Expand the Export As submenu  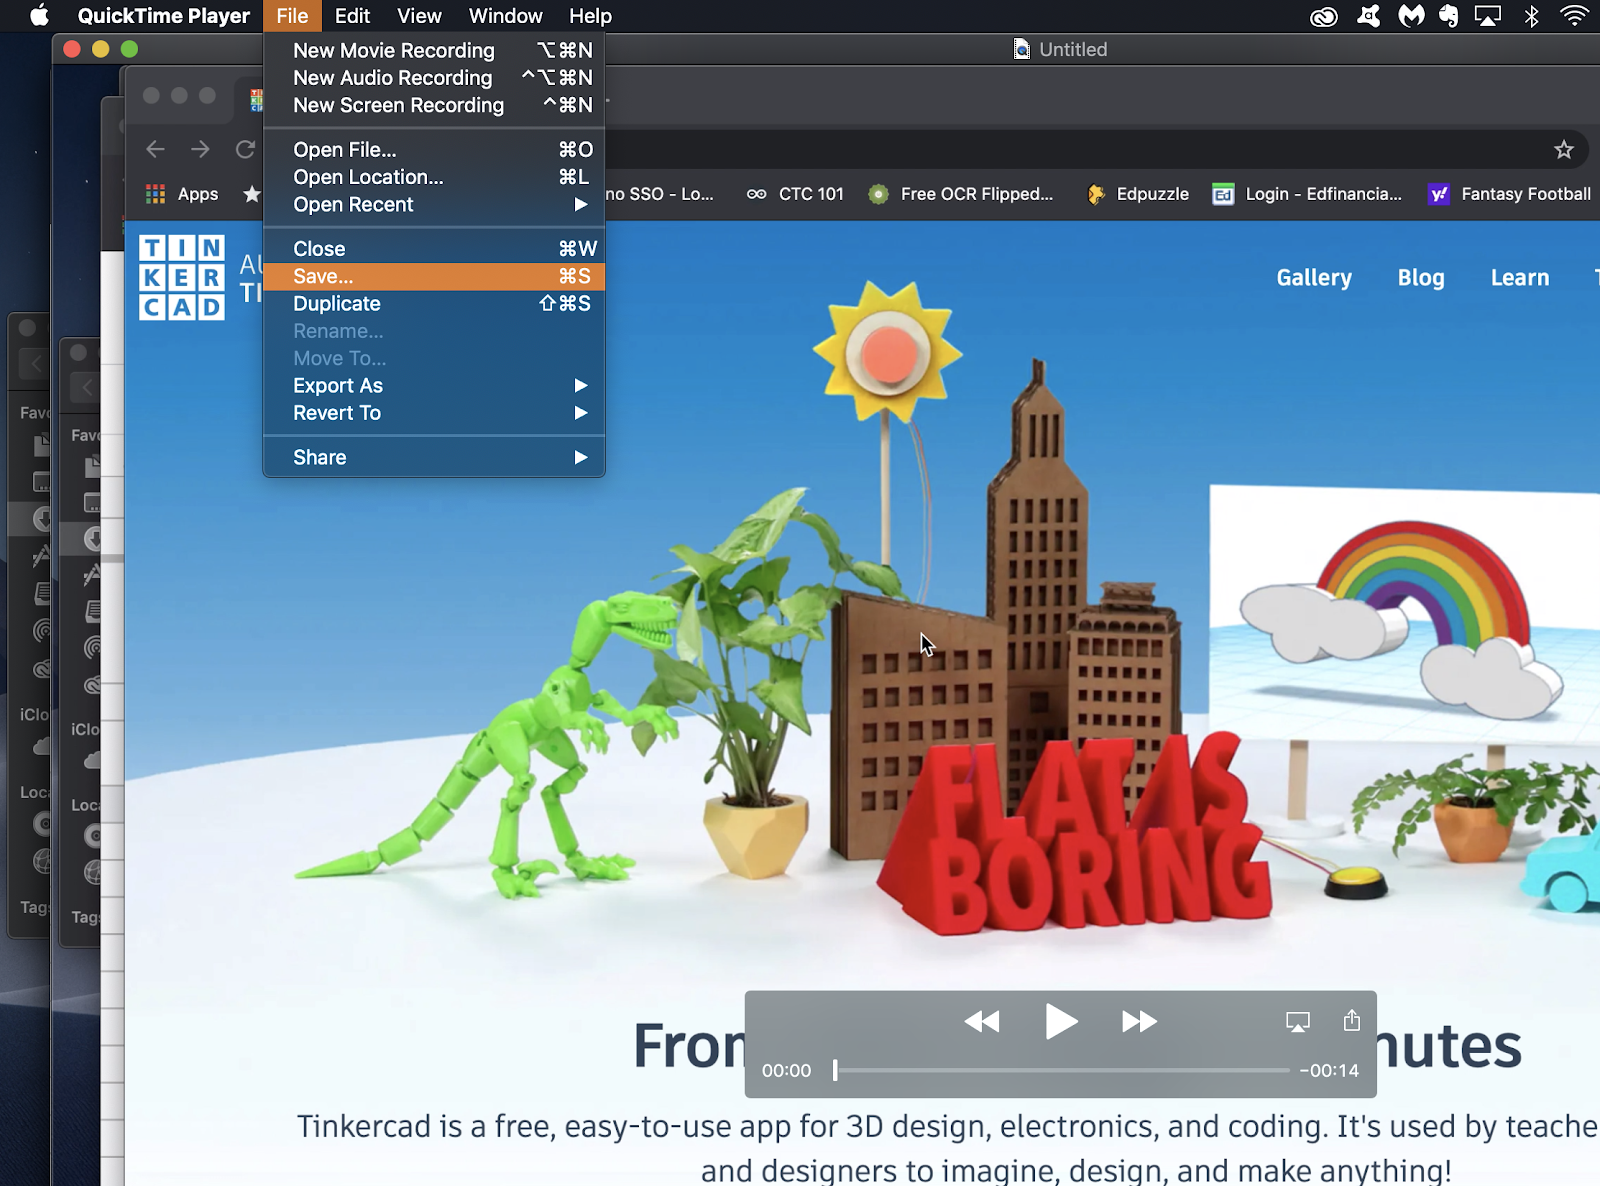[x=434, y=385]
